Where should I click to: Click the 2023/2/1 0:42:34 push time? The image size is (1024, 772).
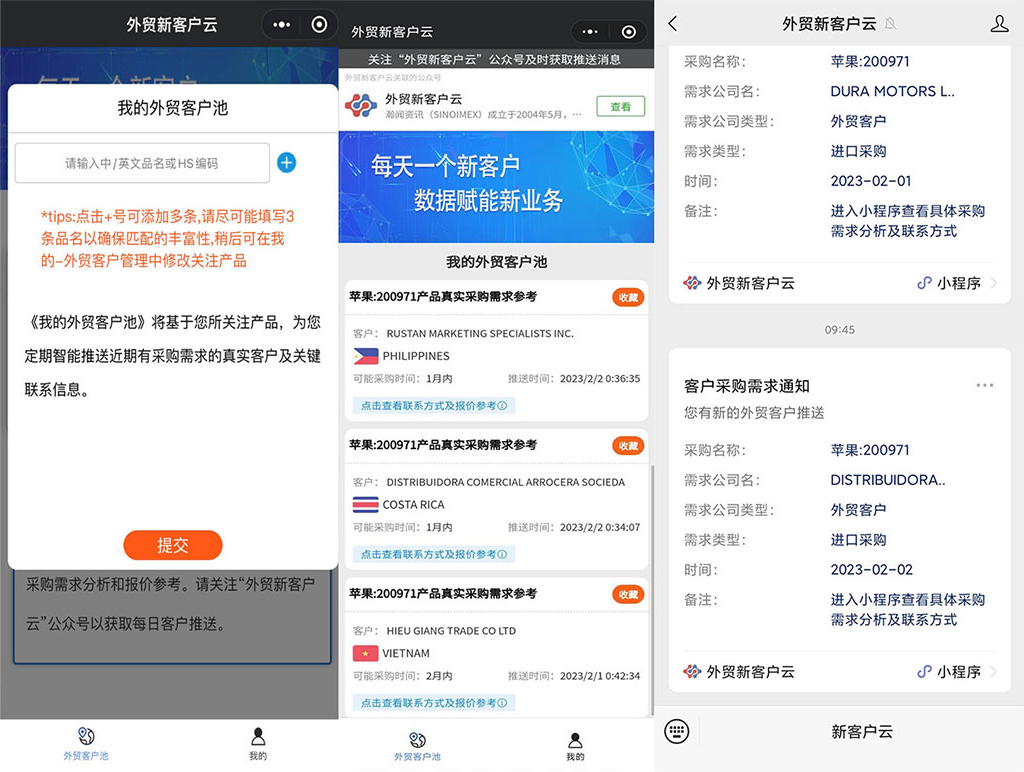point(600,676)
